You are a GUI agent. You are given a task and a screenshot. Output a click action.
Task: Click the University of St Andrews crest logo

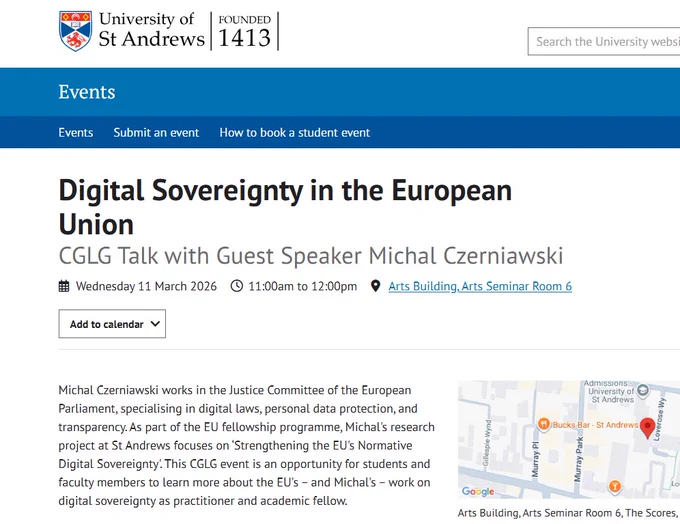click(75, 31)
